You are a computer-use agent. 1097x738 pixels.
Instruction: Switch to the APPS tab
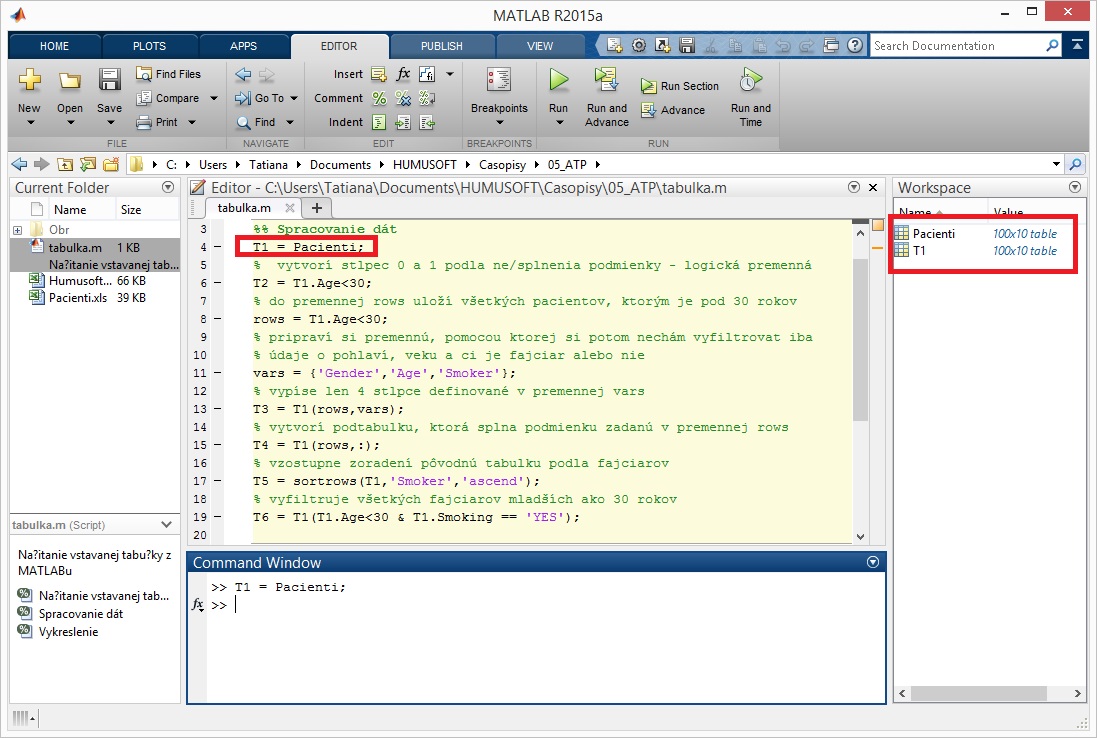point(243,46)
